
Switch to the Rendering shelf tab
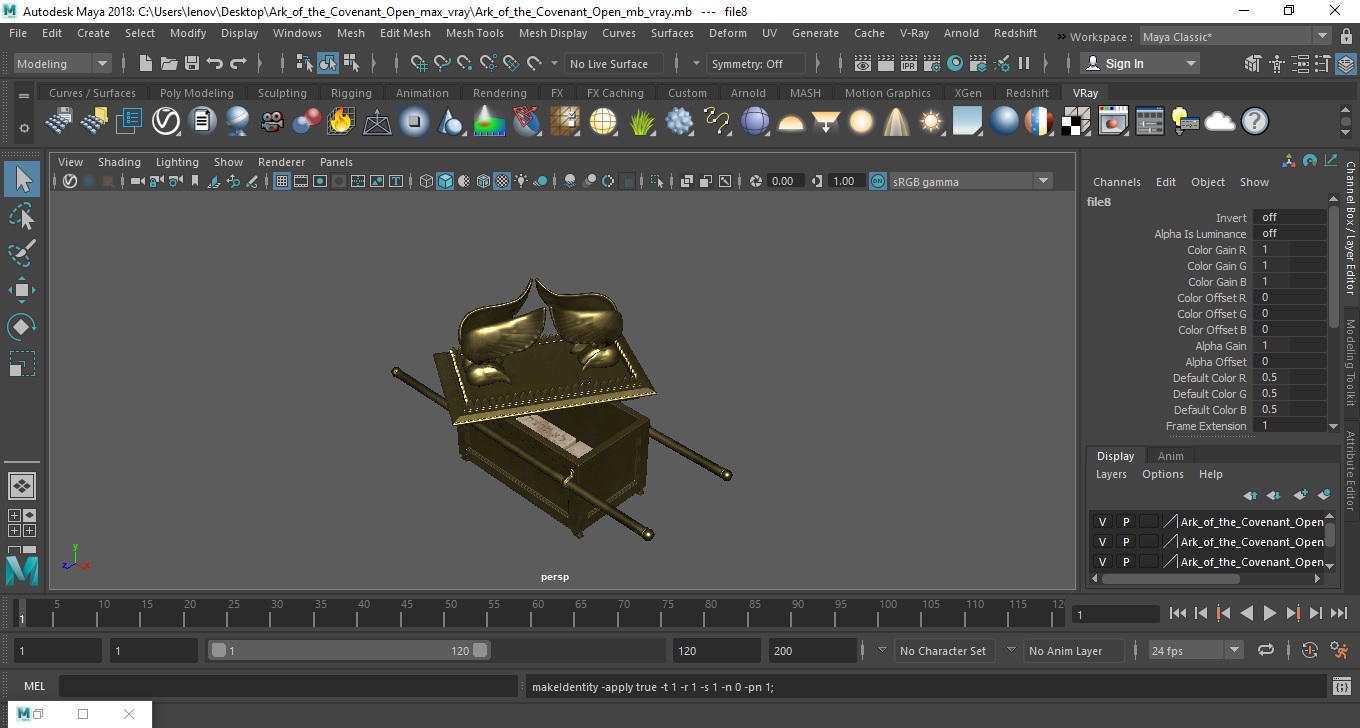(499, 93)
